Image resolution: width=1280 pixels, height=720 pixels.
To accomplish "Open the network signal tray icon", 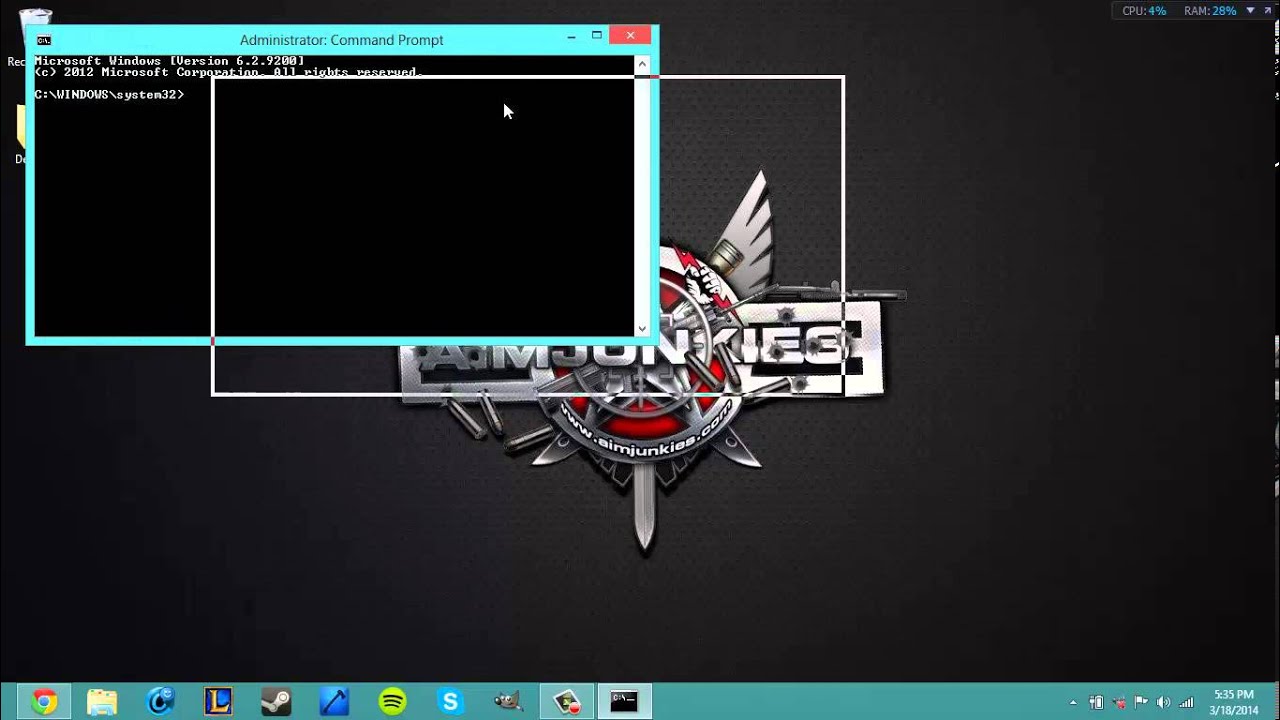I will coord(1186,703).
